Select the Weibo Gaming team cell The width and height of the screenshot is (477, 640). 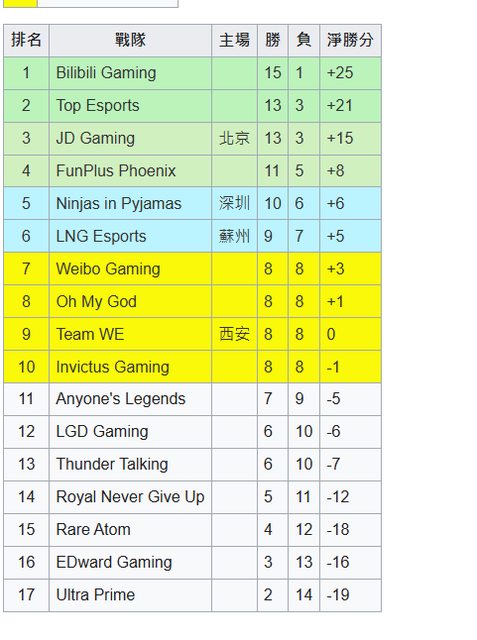[130, 269]
